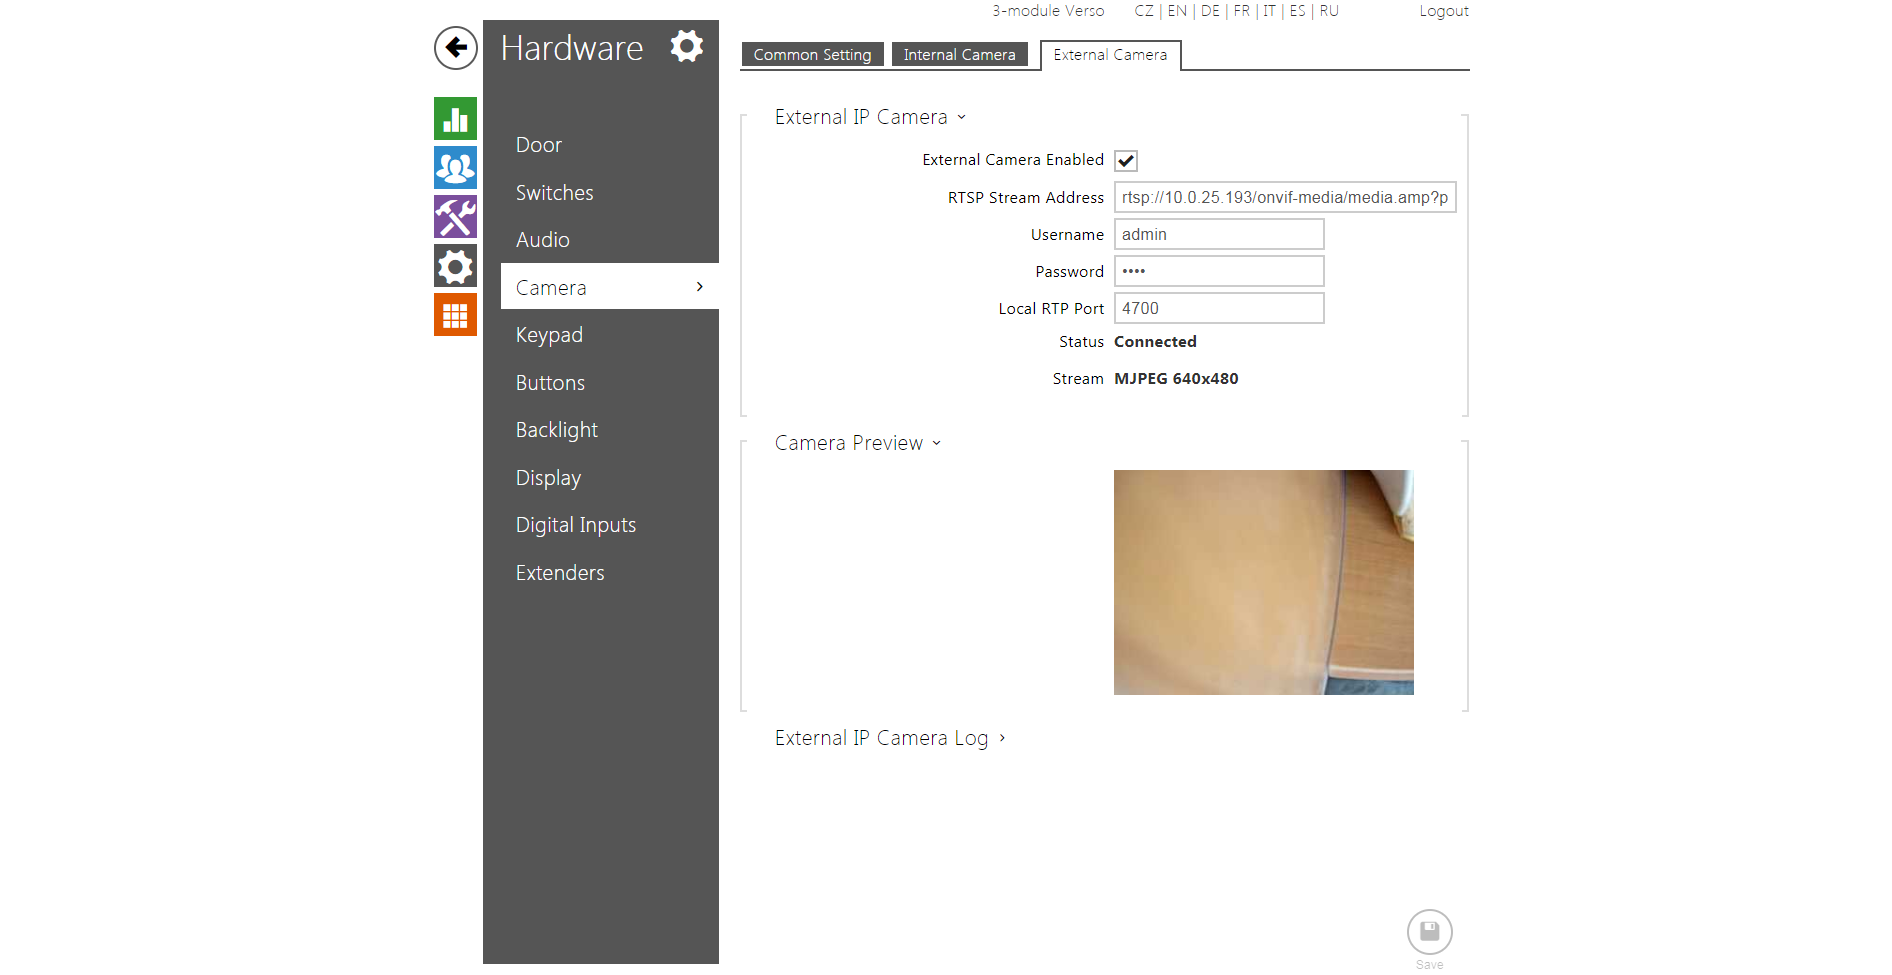The height and width of the screenshot is (975, 1892).
Task: Uncheck External Camera Enabled checkbox
Action: (x=1126, y=161)
